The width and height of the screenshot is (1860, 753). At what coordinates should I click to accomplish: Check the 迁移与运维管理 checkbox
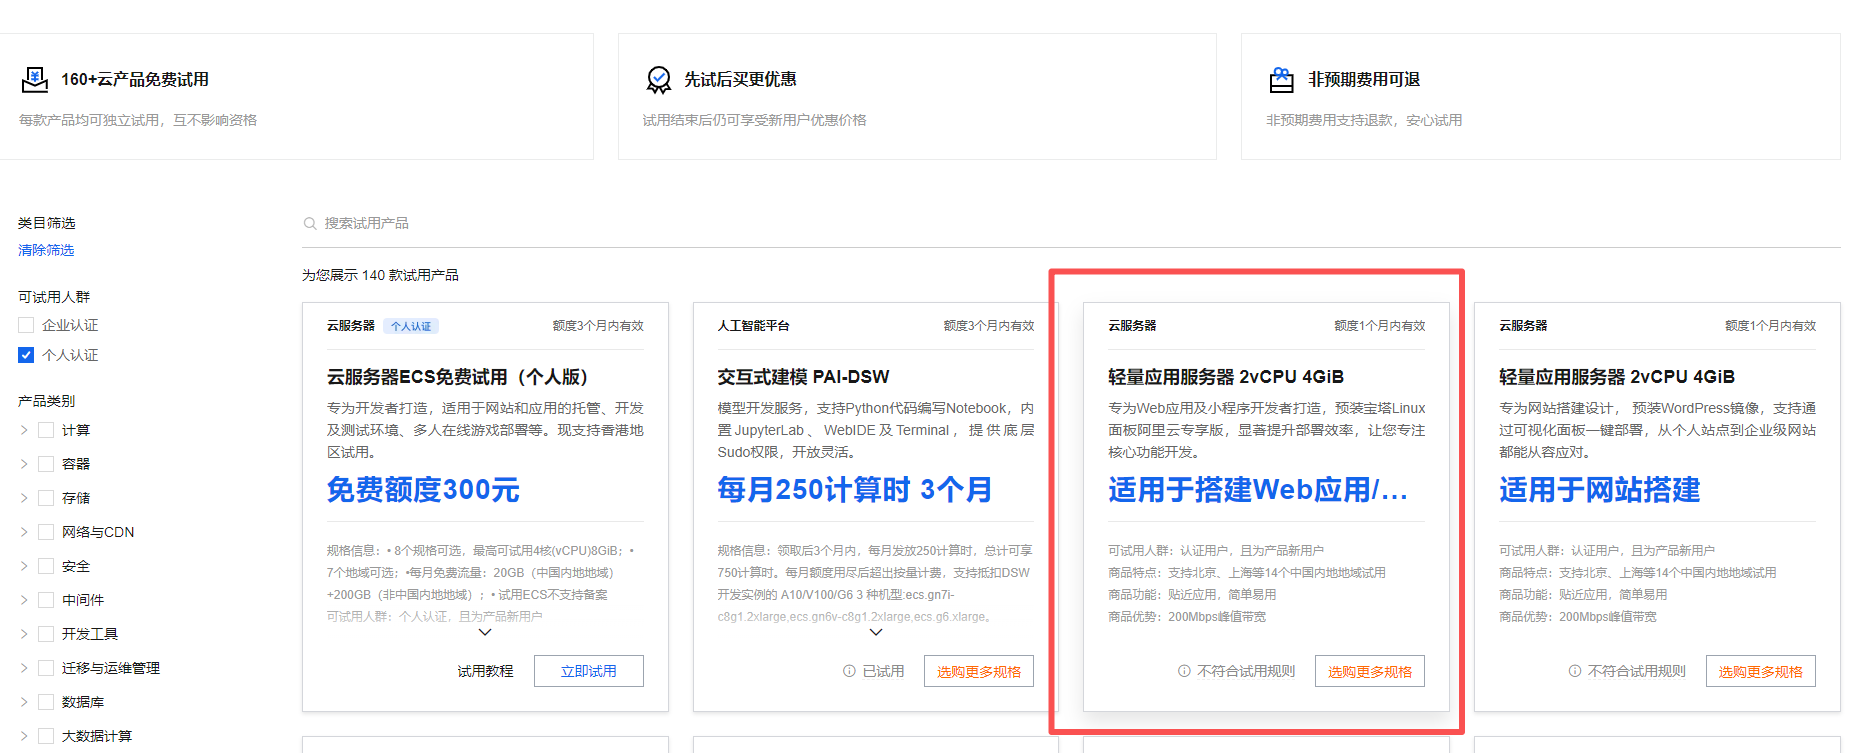point(46,668)
